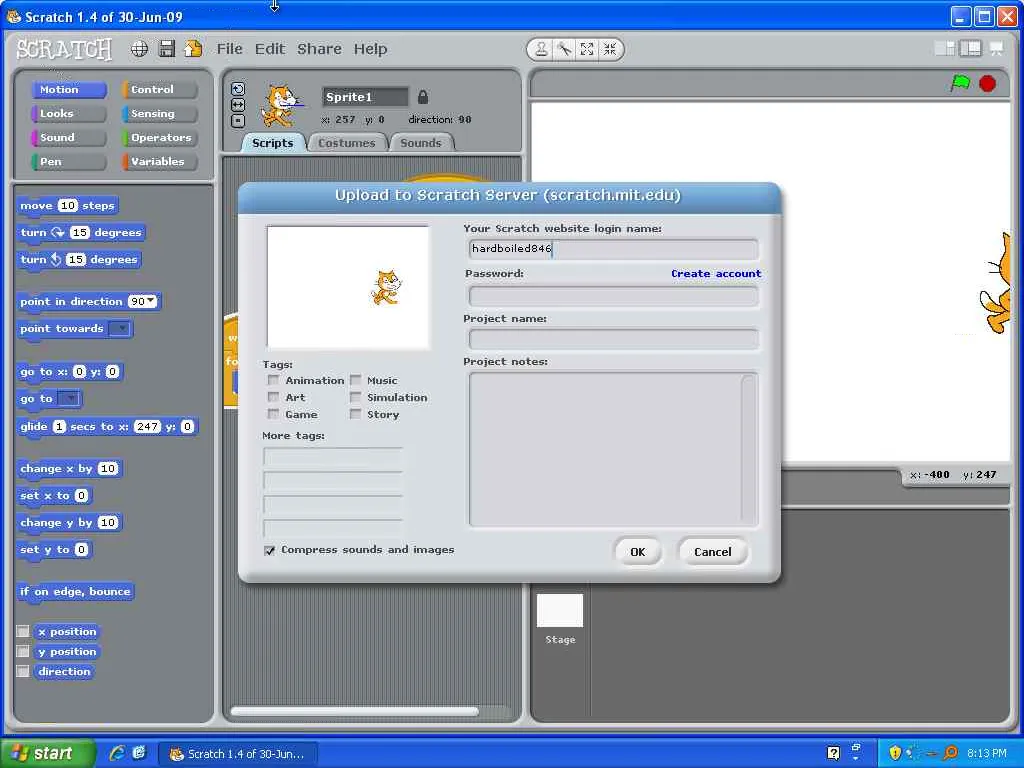
Task: Click the Sprite1 name field
Action: tap(364, 97)
